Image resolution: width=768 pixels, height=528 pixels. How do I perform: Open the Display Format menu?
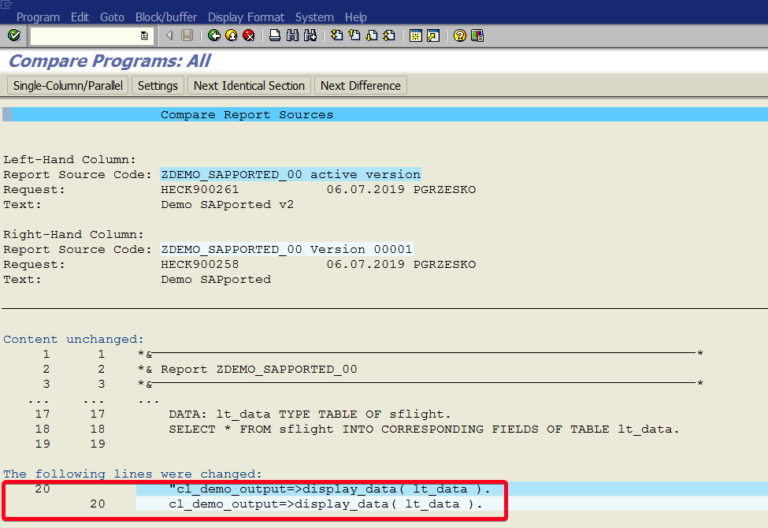click(x=246, y=17)
